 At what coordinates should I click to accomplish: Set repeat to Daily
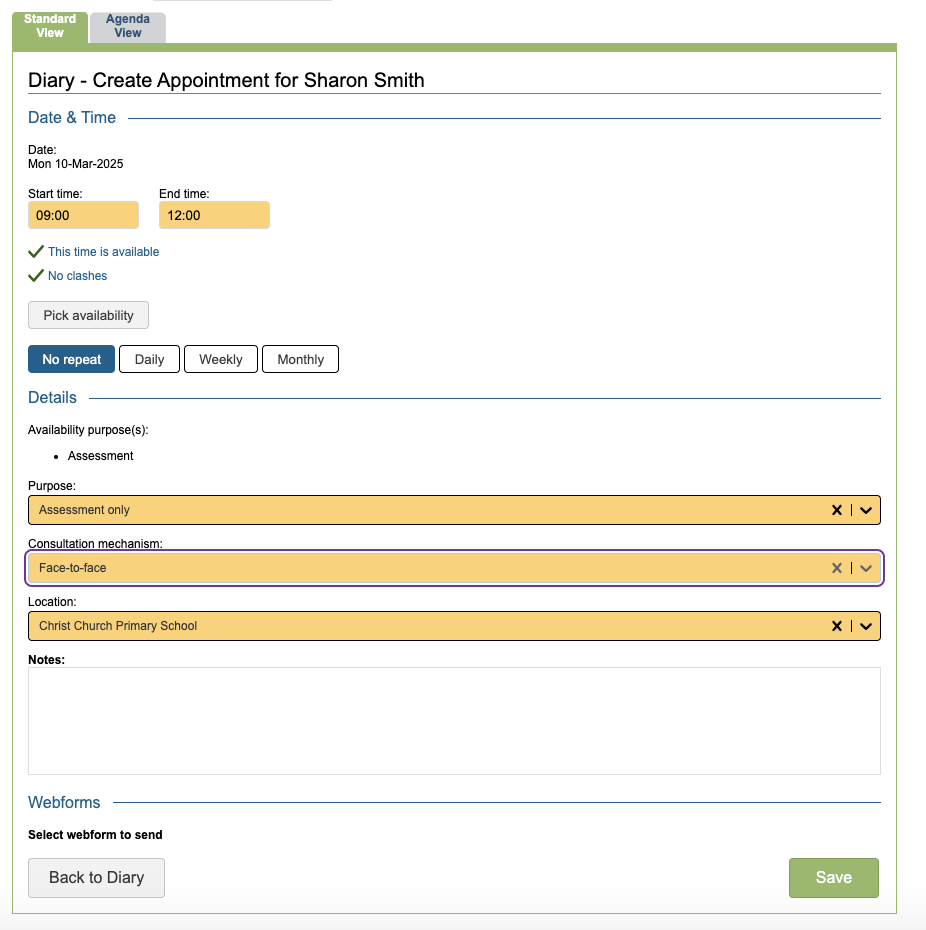pos(149,359)
